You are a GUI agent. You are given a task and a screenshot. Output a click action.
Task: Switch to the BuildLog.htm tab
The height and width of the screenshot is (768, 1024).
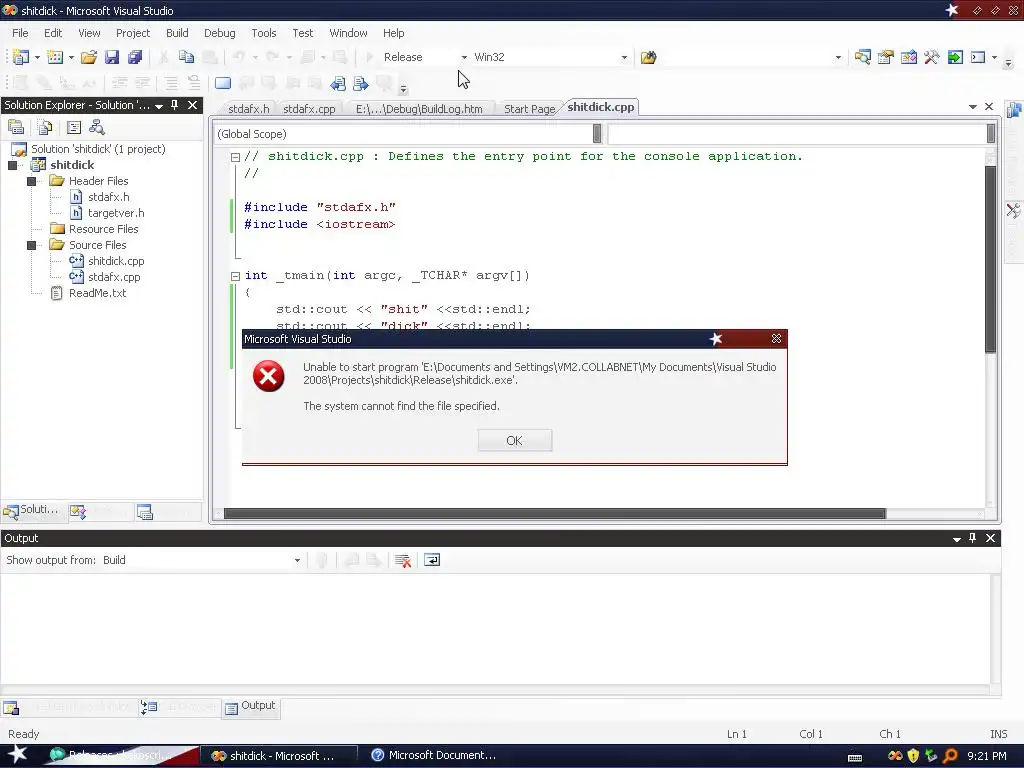point(419,109)
